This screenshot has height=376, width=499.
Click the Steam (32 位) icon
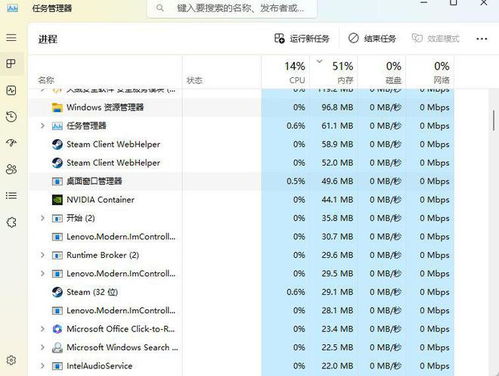tap(57, 292)
